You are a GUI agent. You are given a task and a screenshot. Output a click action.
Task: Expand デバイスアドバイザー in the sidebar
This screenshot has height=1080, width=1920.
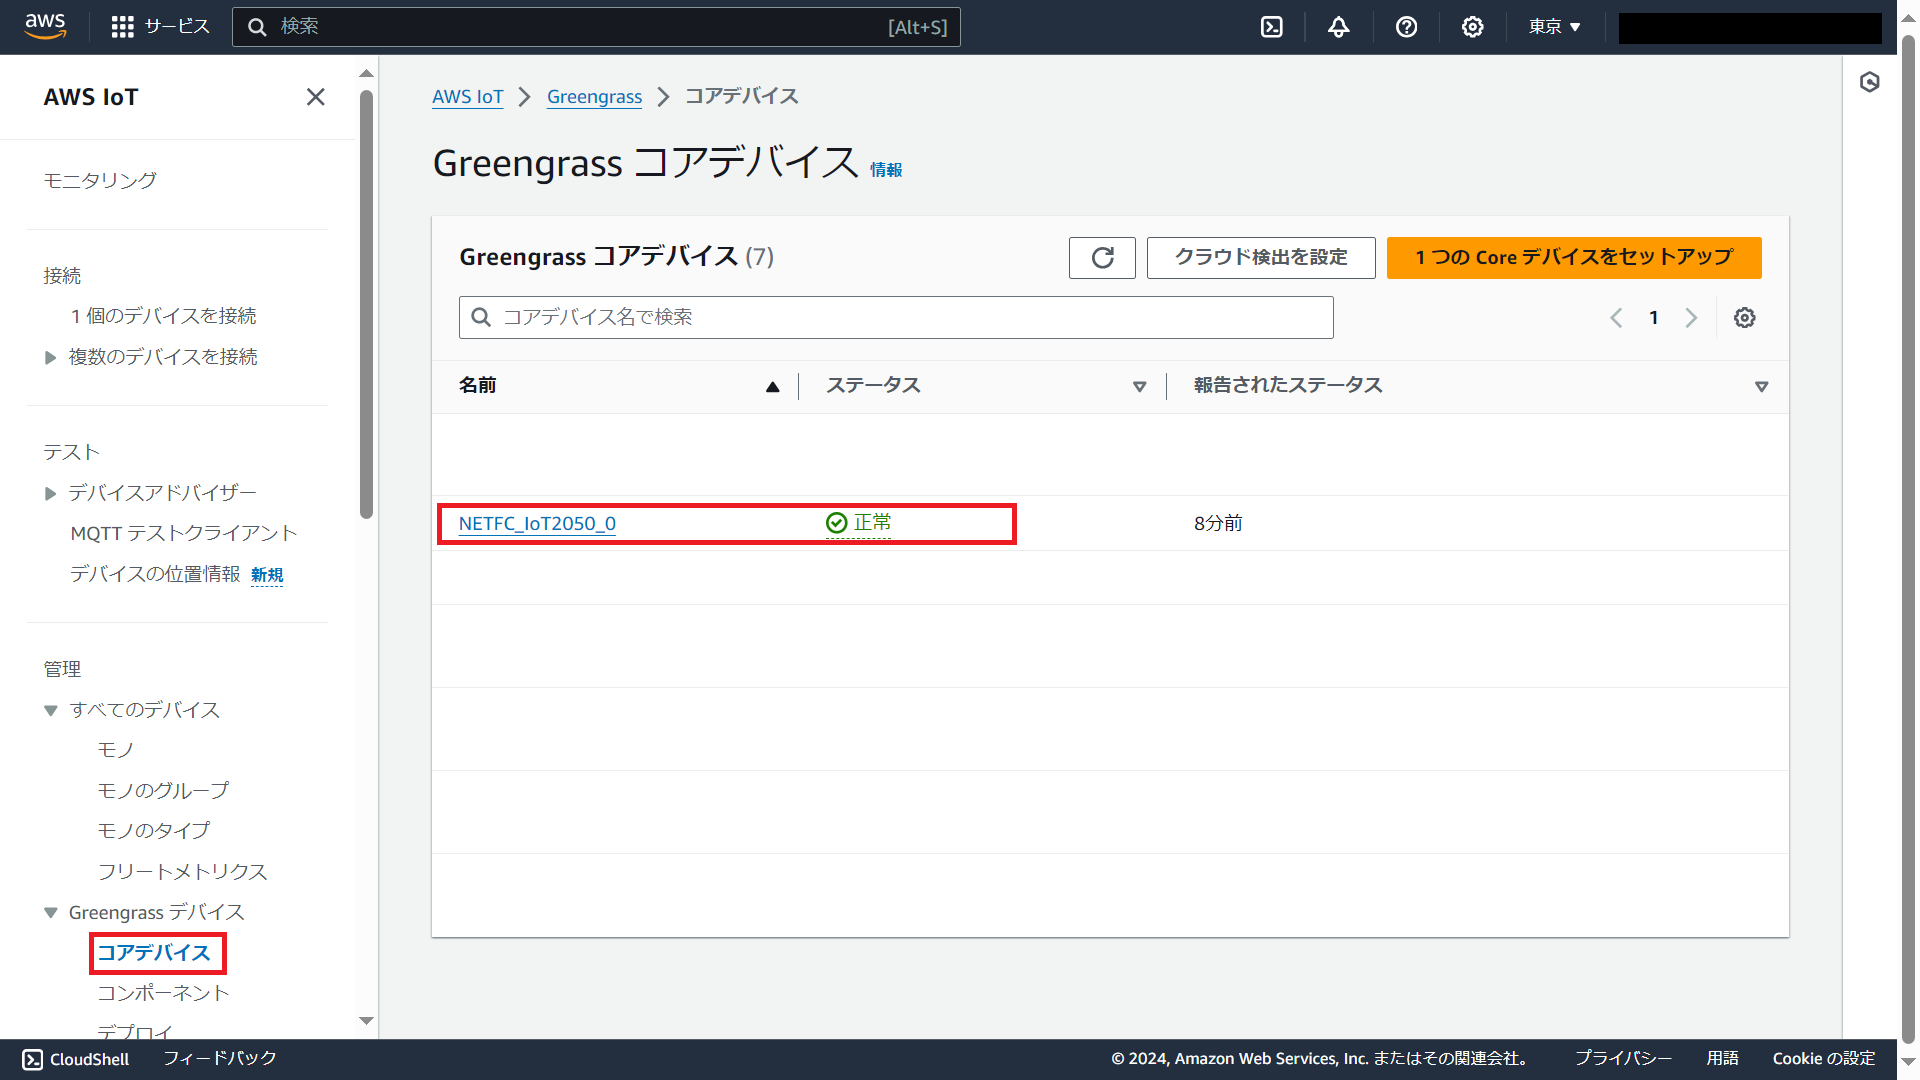[50, 492]
